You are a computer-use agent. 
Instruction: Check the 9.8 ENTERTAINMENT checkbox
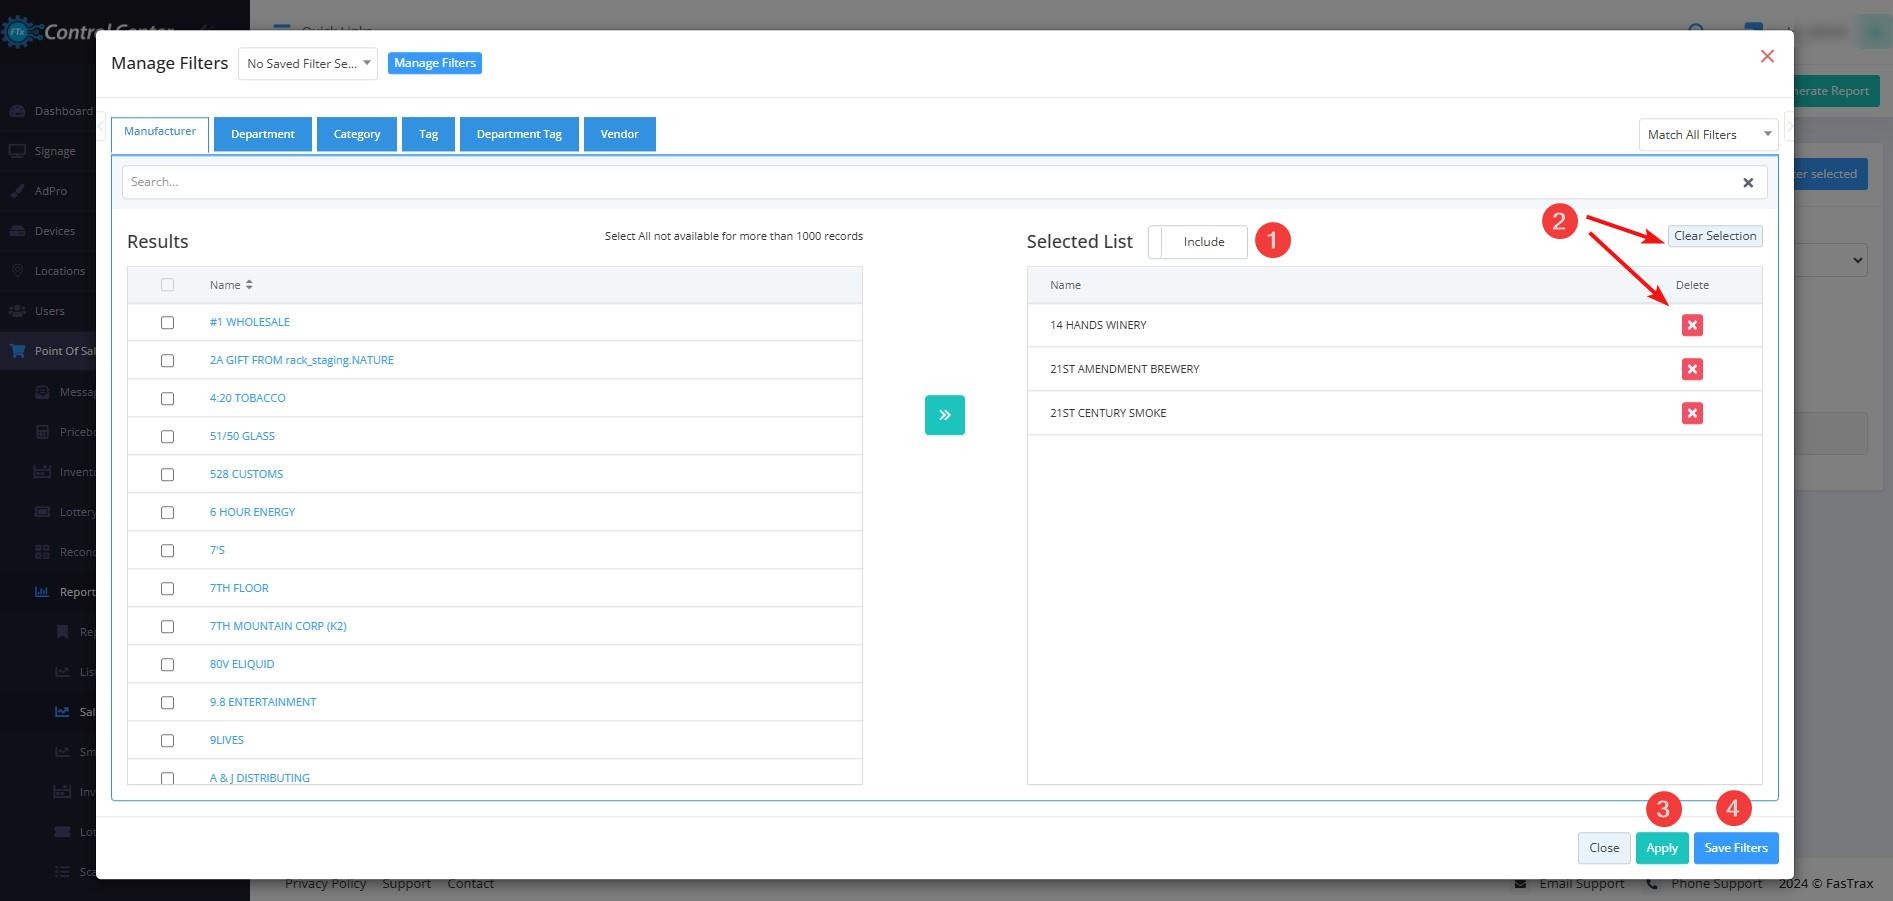(167, 703)
